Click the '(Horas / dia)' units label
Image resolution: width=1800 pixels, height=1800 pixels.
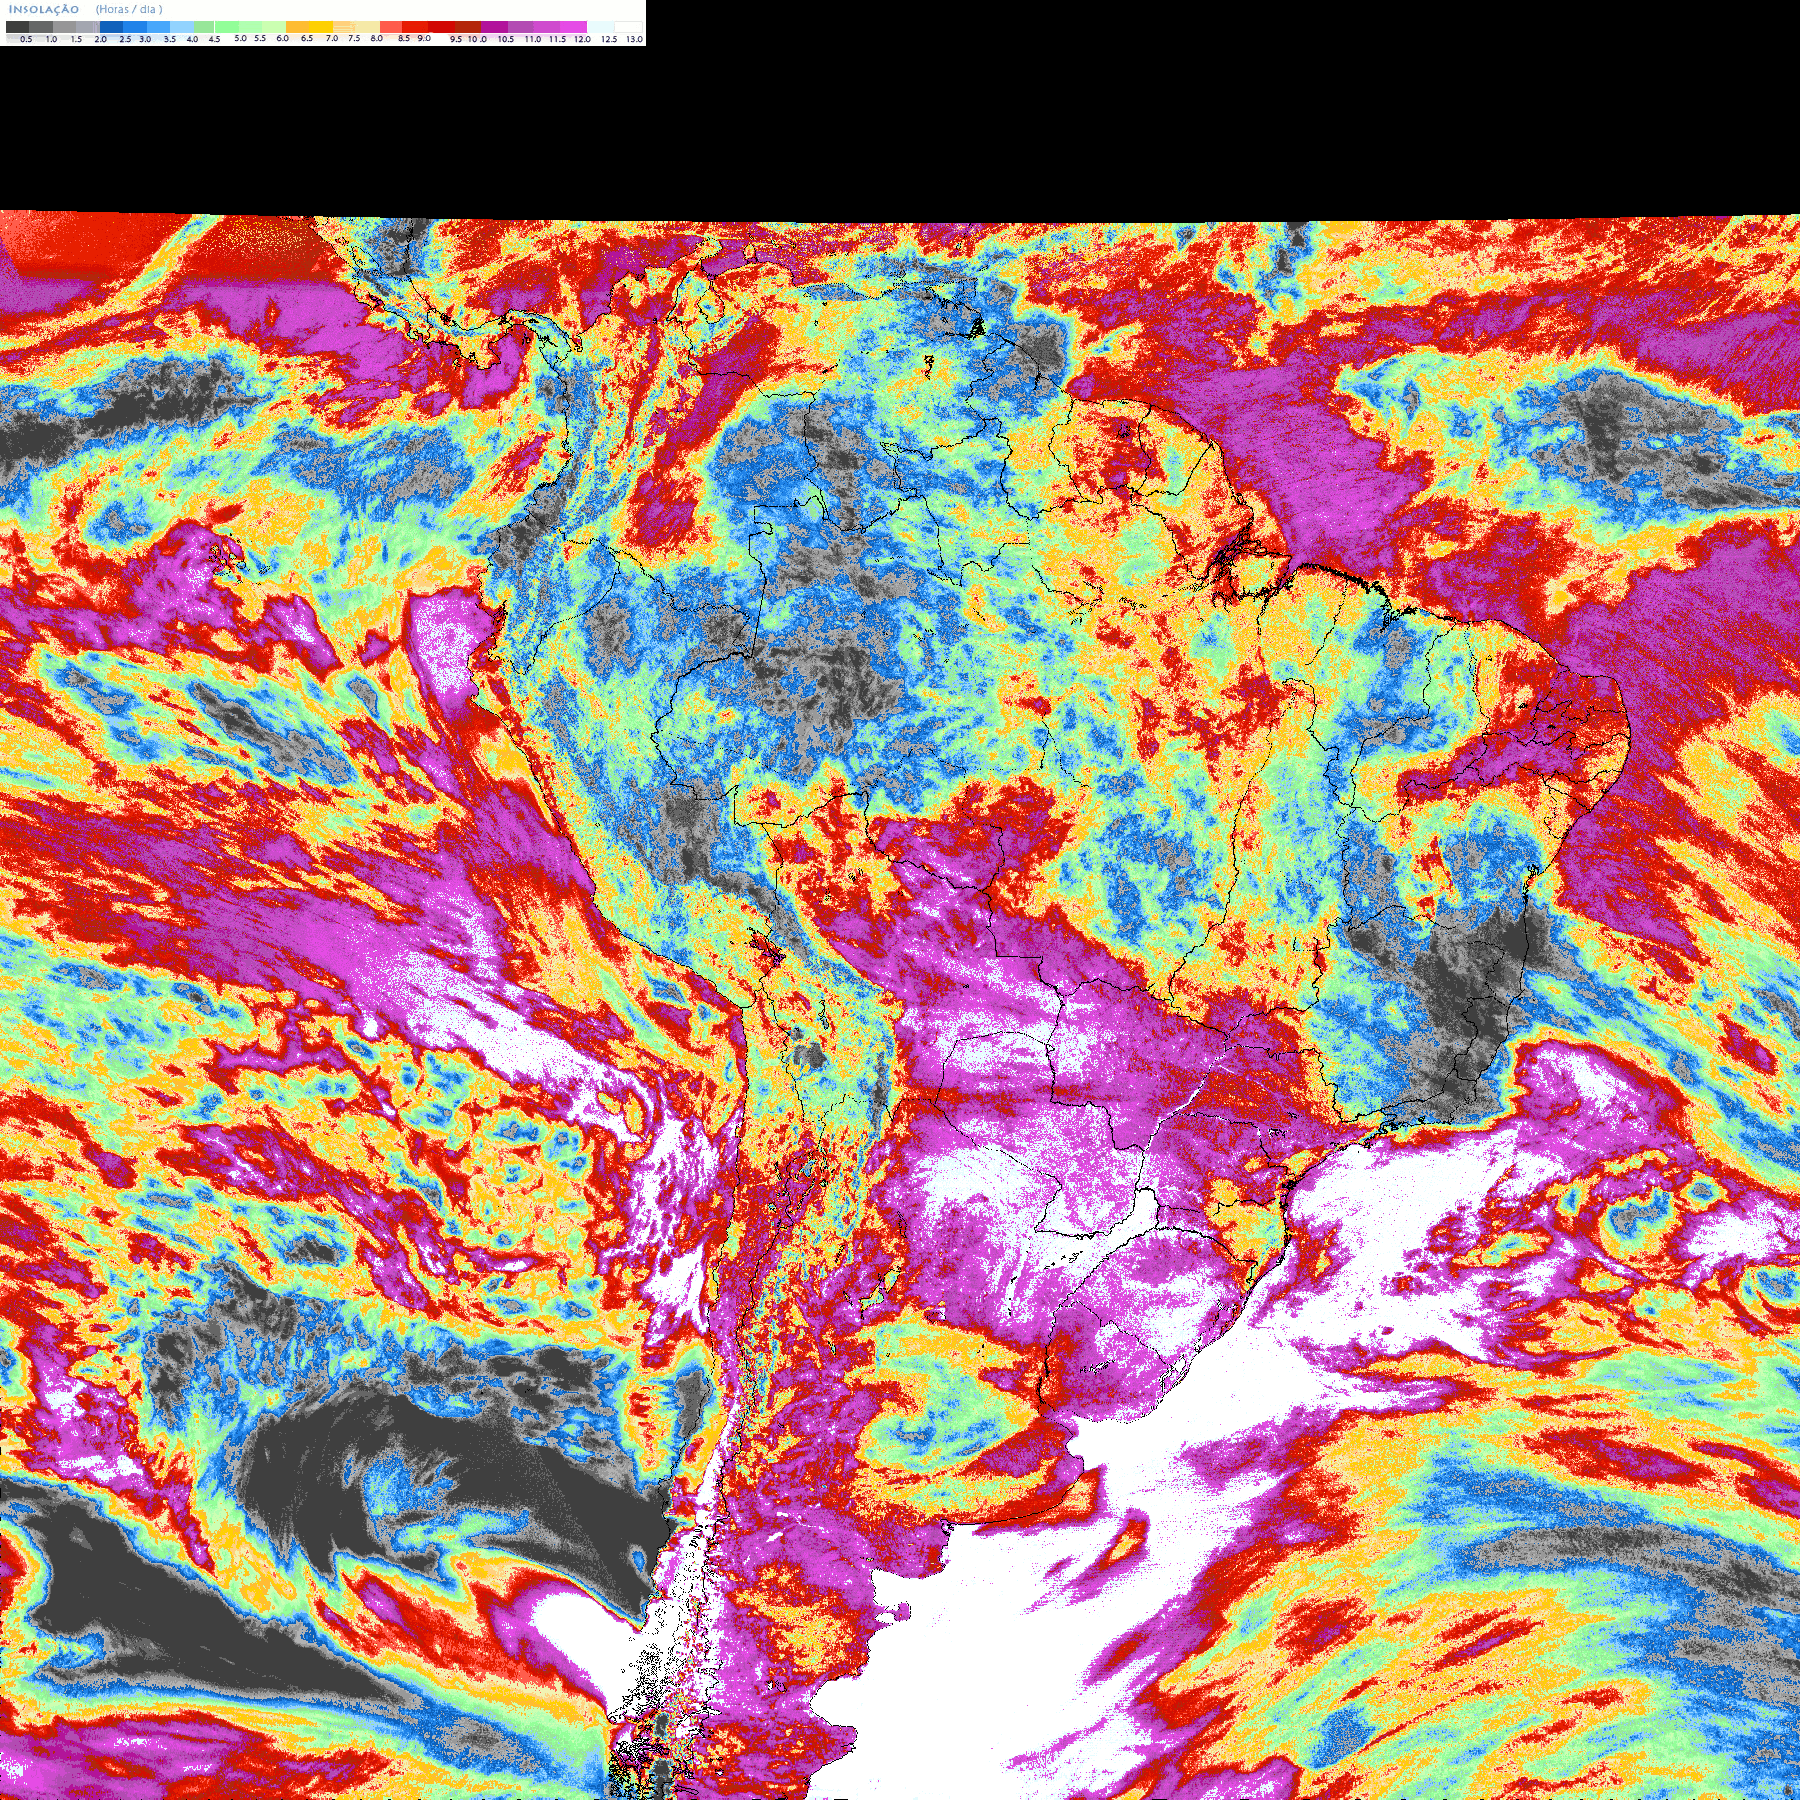pyautogui.click(x=129, y=9)
